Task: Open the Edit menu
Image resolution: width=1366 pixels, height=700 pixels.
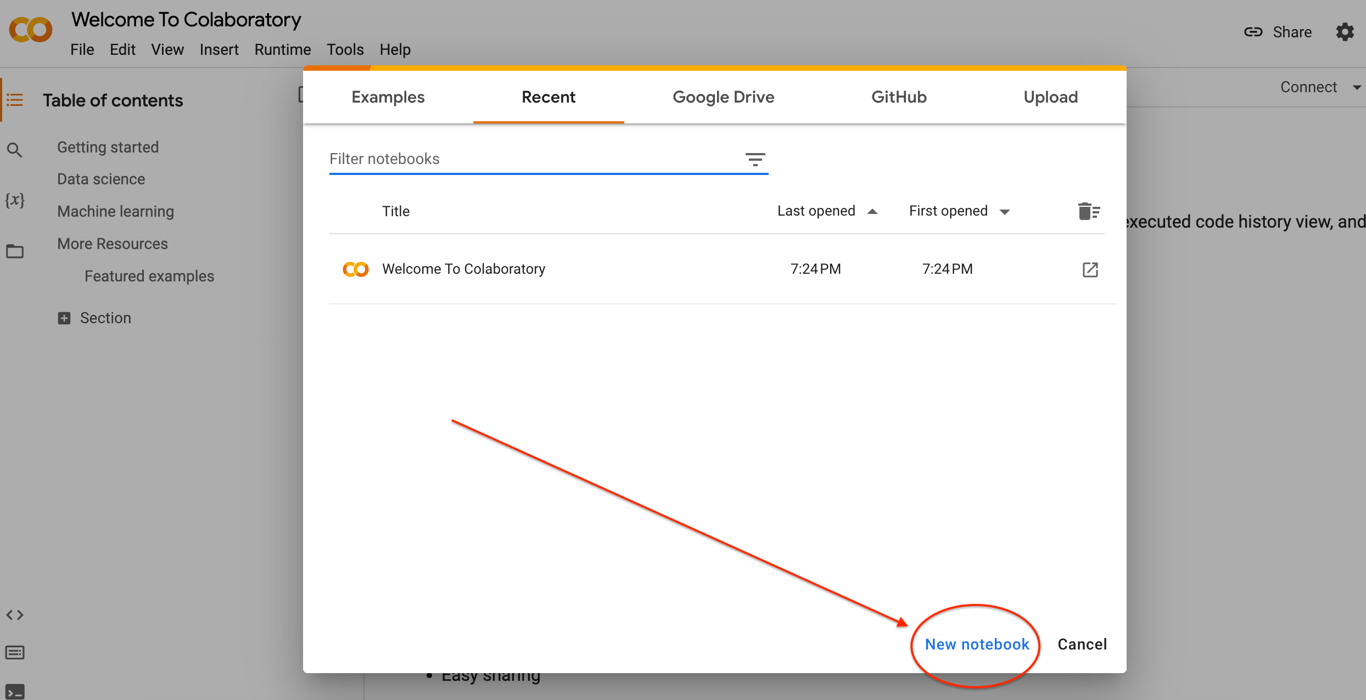Action: pyautogui.click(x=122, y=49)
